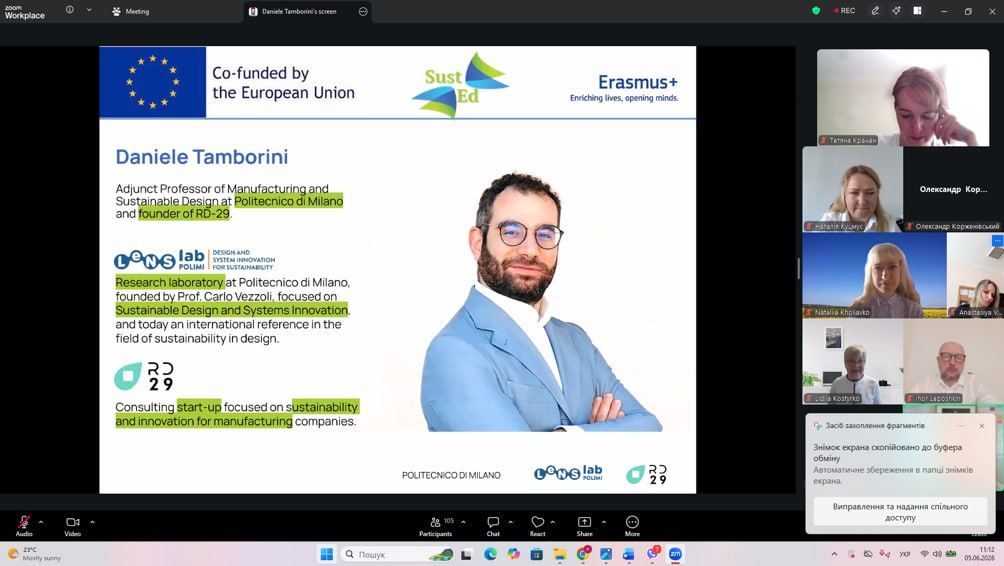Expand the arrow beside Participants
This screenshot has width=1004, height=566.
point(464,522)
